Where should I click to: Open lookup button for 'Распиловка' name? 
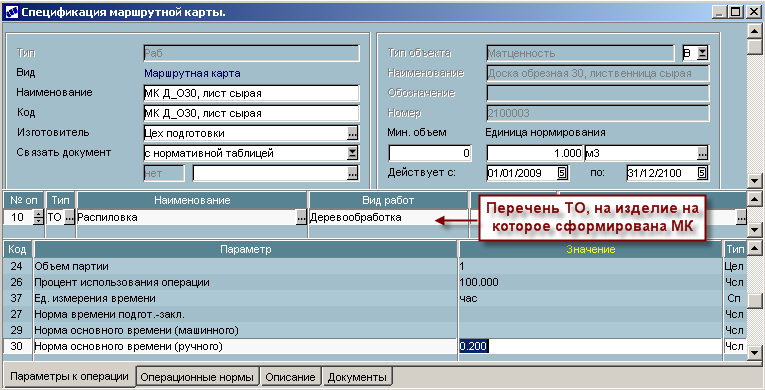pyautogui.click(x=302, y=218)
